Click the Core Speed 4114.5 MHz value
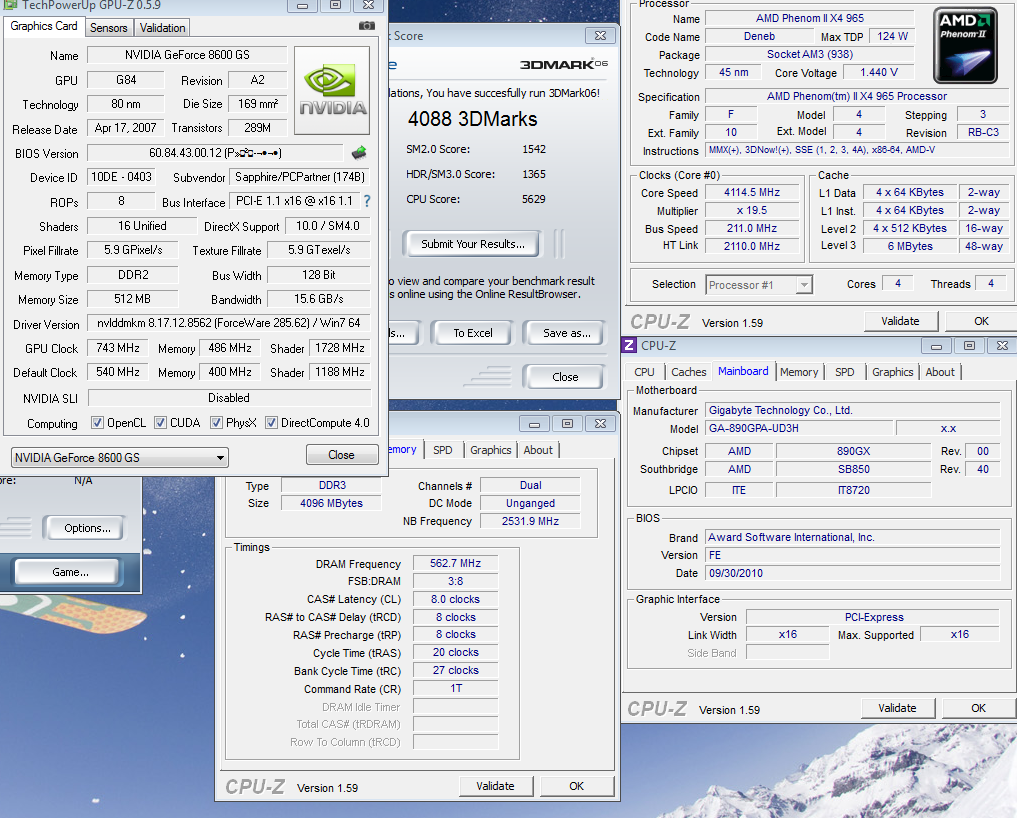Viewport: 1017px width, 818px height. click(752, 193)
